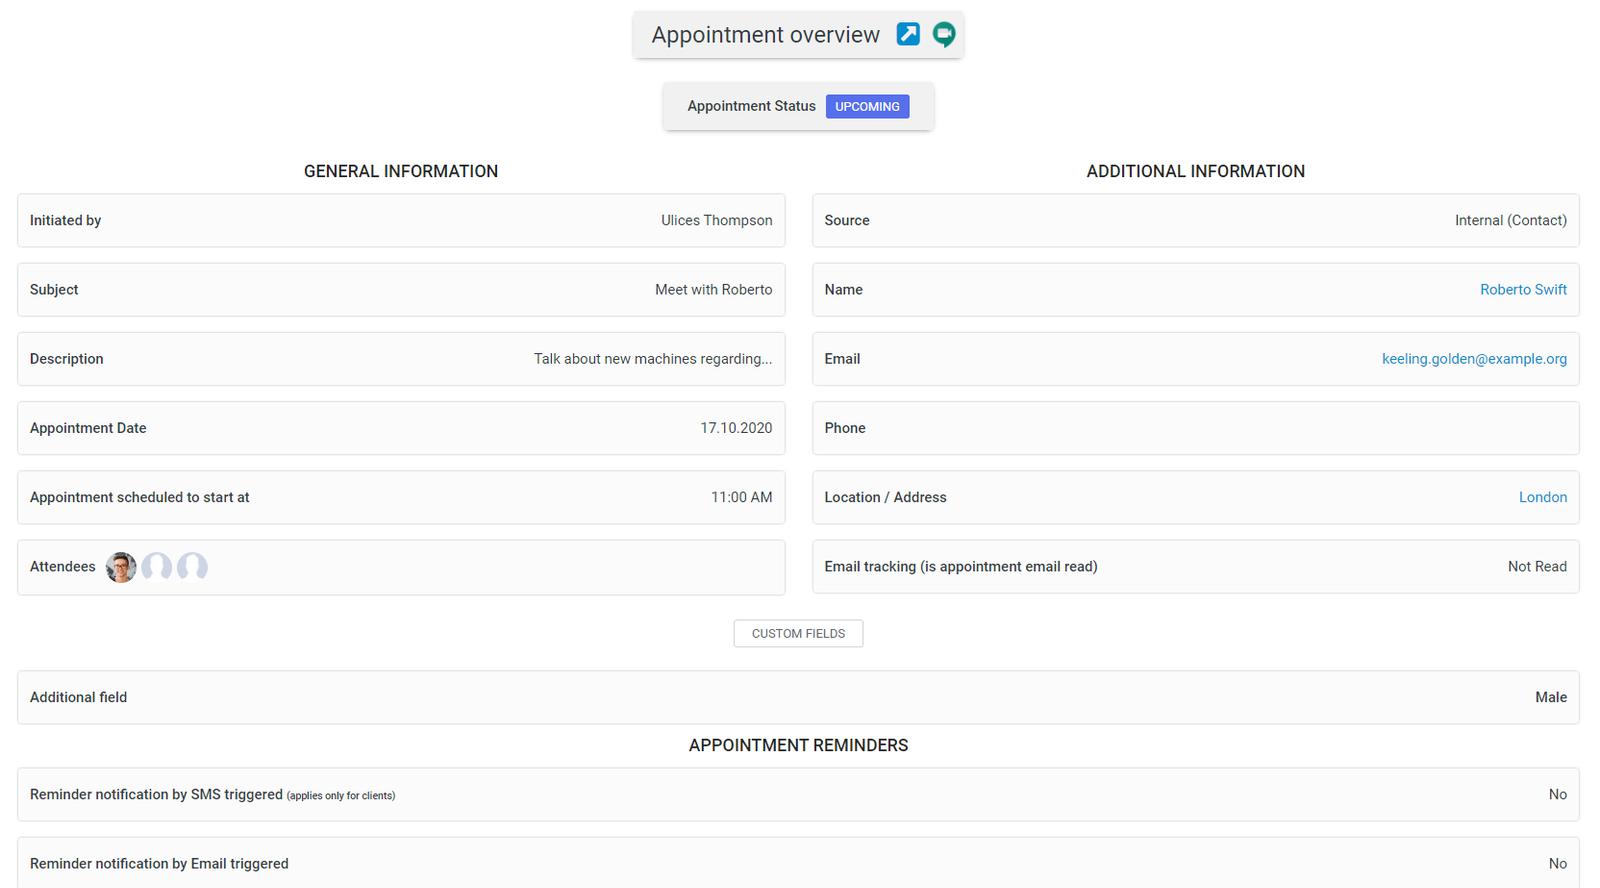1600x888 pixels.
Task: Select the Meet with Roberto subject
Action: pos(713,290)
